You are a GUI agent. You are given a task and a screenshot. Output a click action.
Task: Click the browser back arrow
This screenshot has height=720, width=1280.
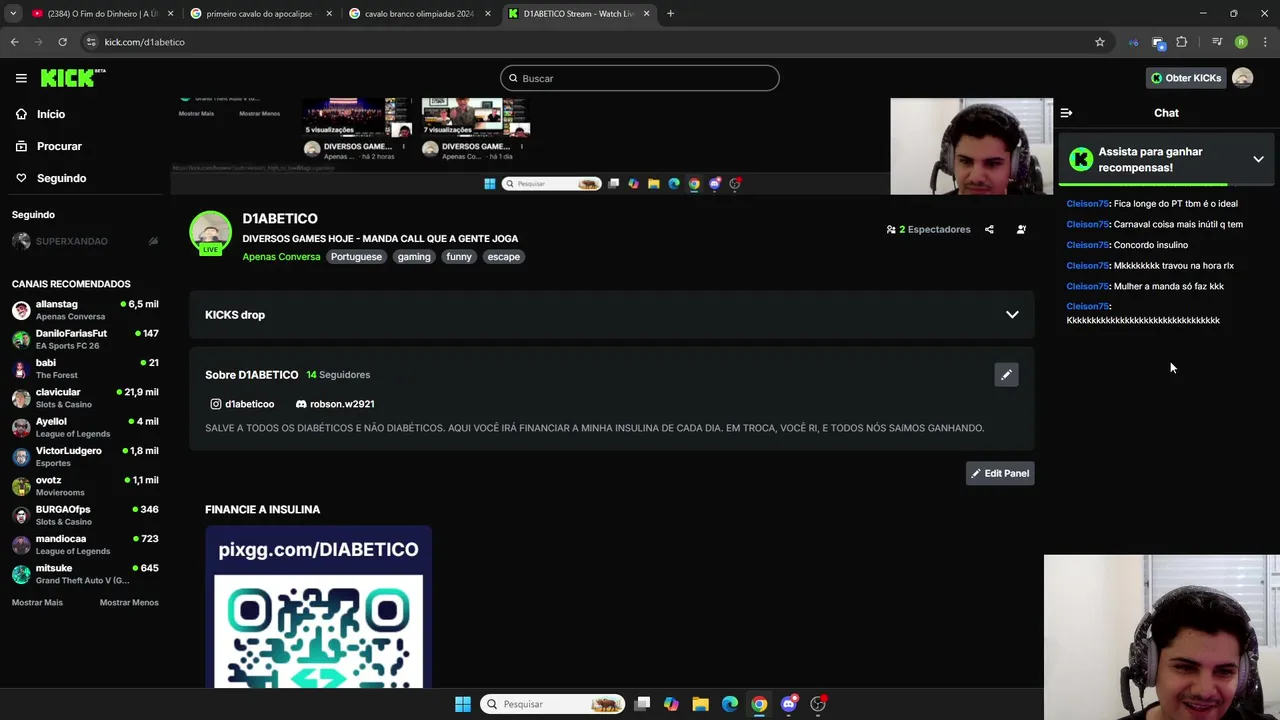click(14, 42)
